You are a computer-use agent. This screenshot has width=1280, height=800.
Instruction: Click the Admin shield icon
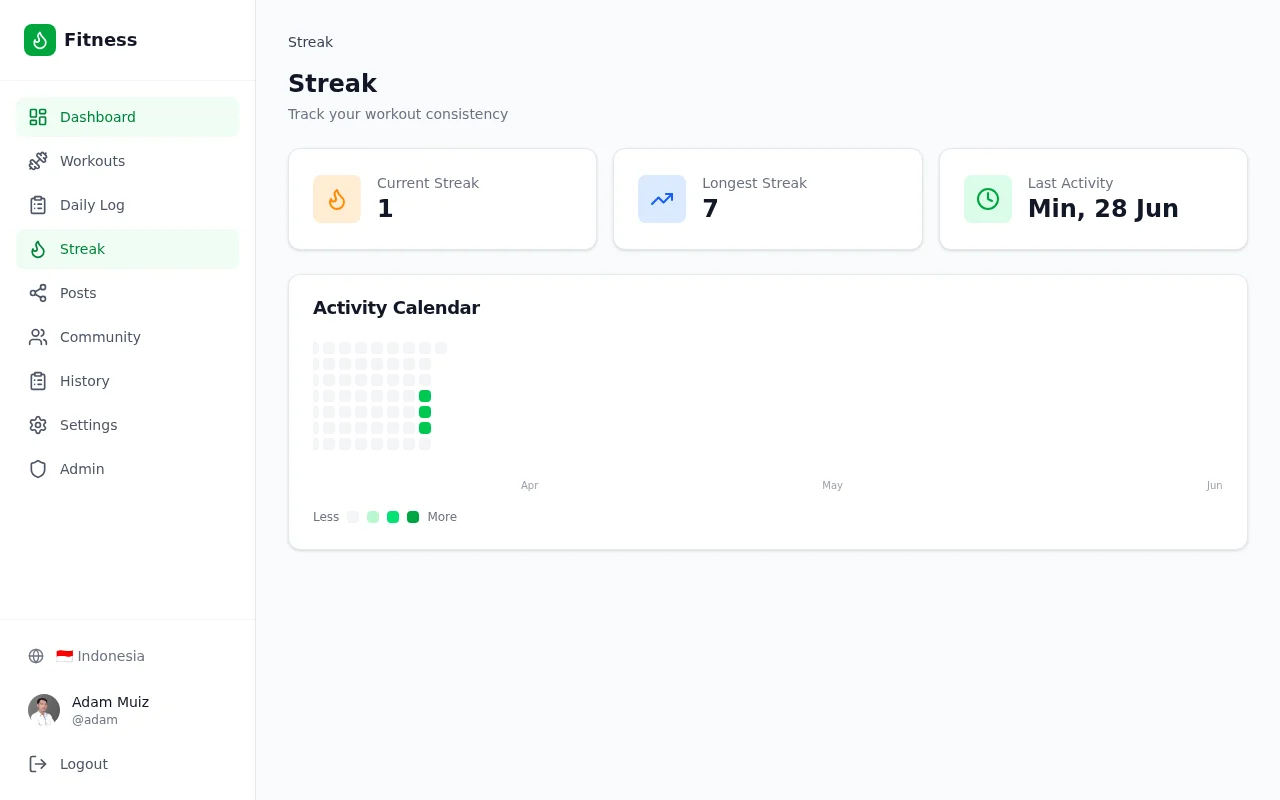click(x=38, y=469)
